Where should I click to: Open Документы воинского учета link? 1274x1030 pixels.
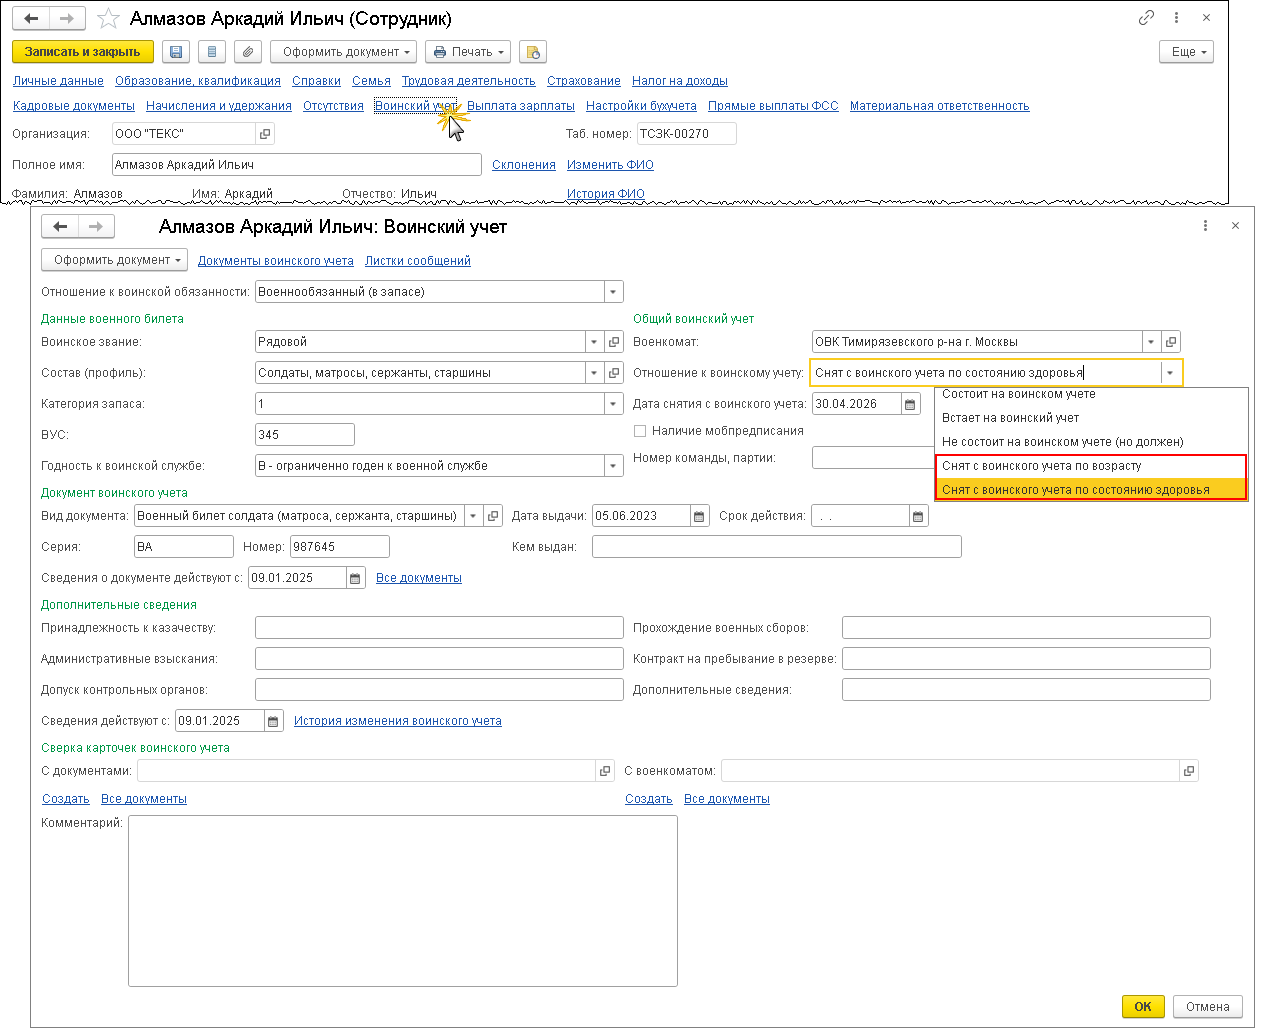(x=276, y=261)
